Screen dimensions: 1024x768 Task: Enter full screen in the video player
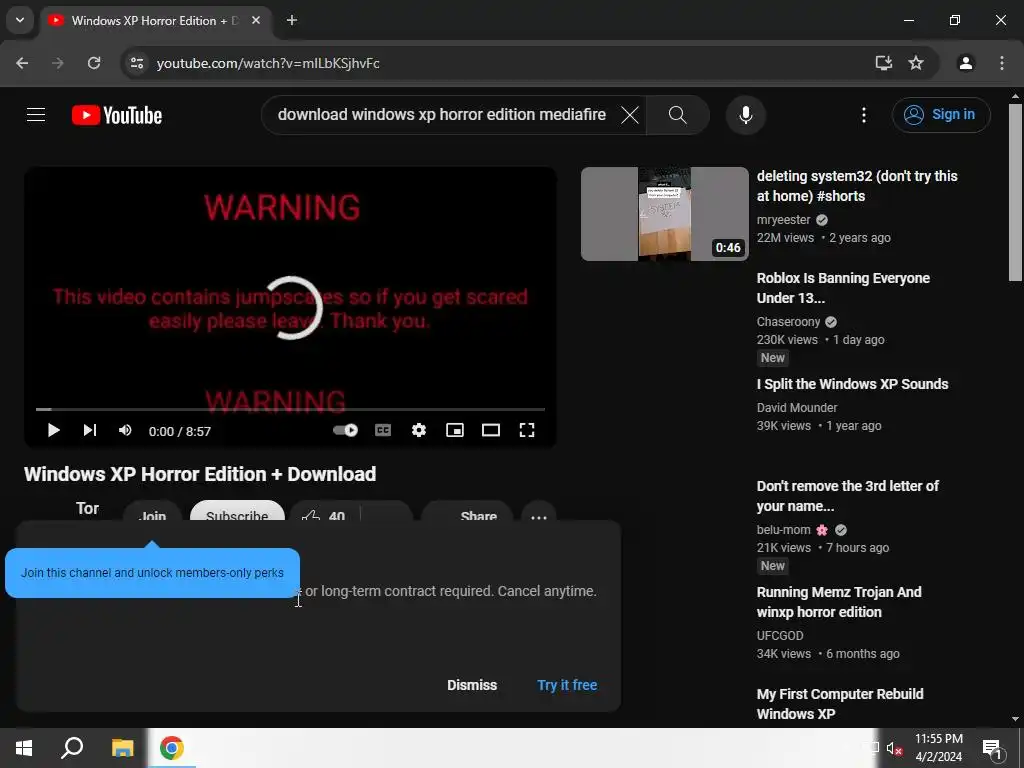click(x=527, y=430)
